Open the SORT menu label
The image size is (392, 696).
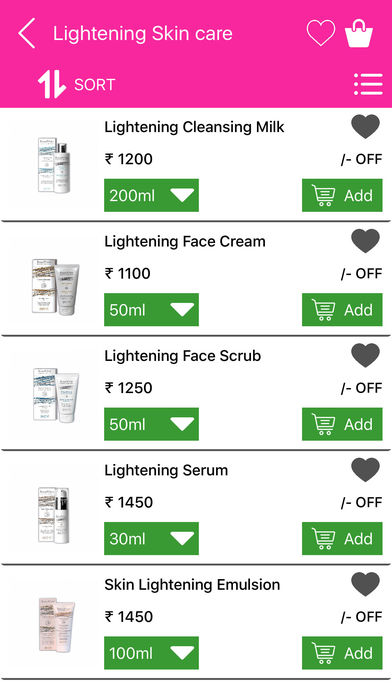click(95, 84)
